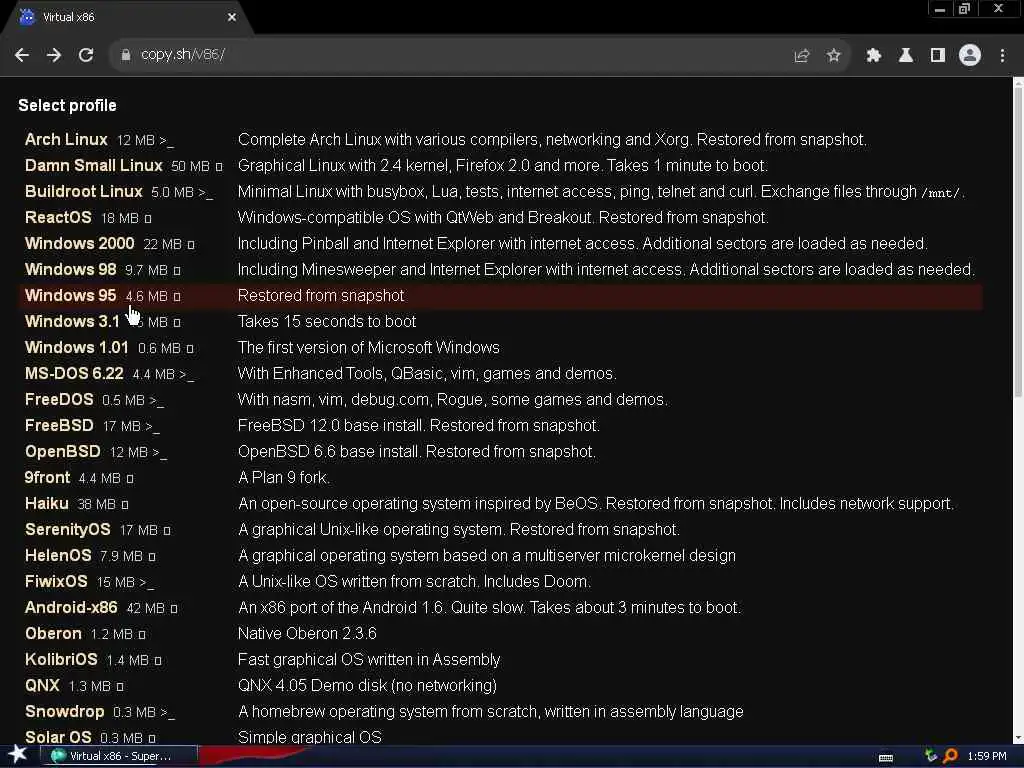Screen dimensions: 1024x768
Task: Select the Windows 95 profile
Action: coord(71,296)
